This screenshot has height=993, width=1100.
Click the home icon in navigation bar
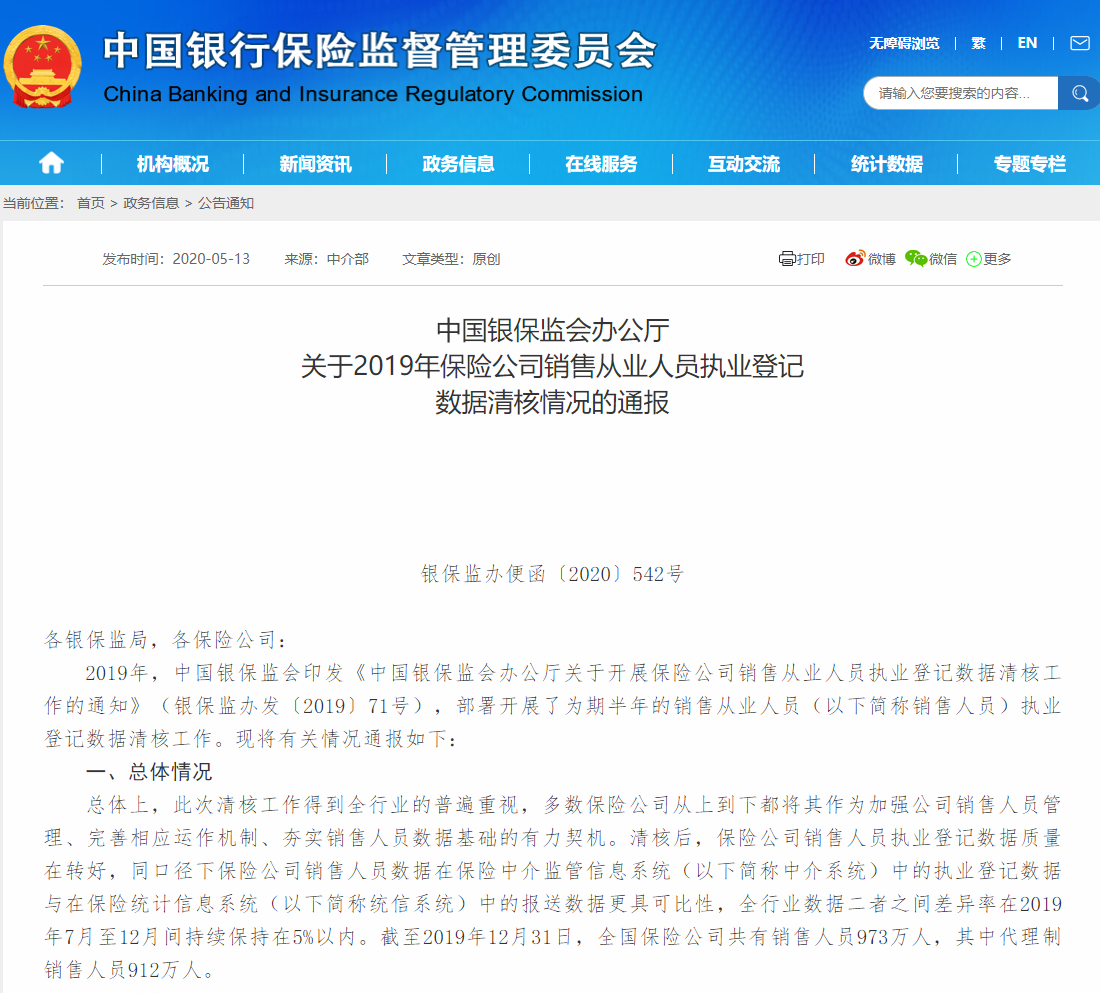point(51,163)
